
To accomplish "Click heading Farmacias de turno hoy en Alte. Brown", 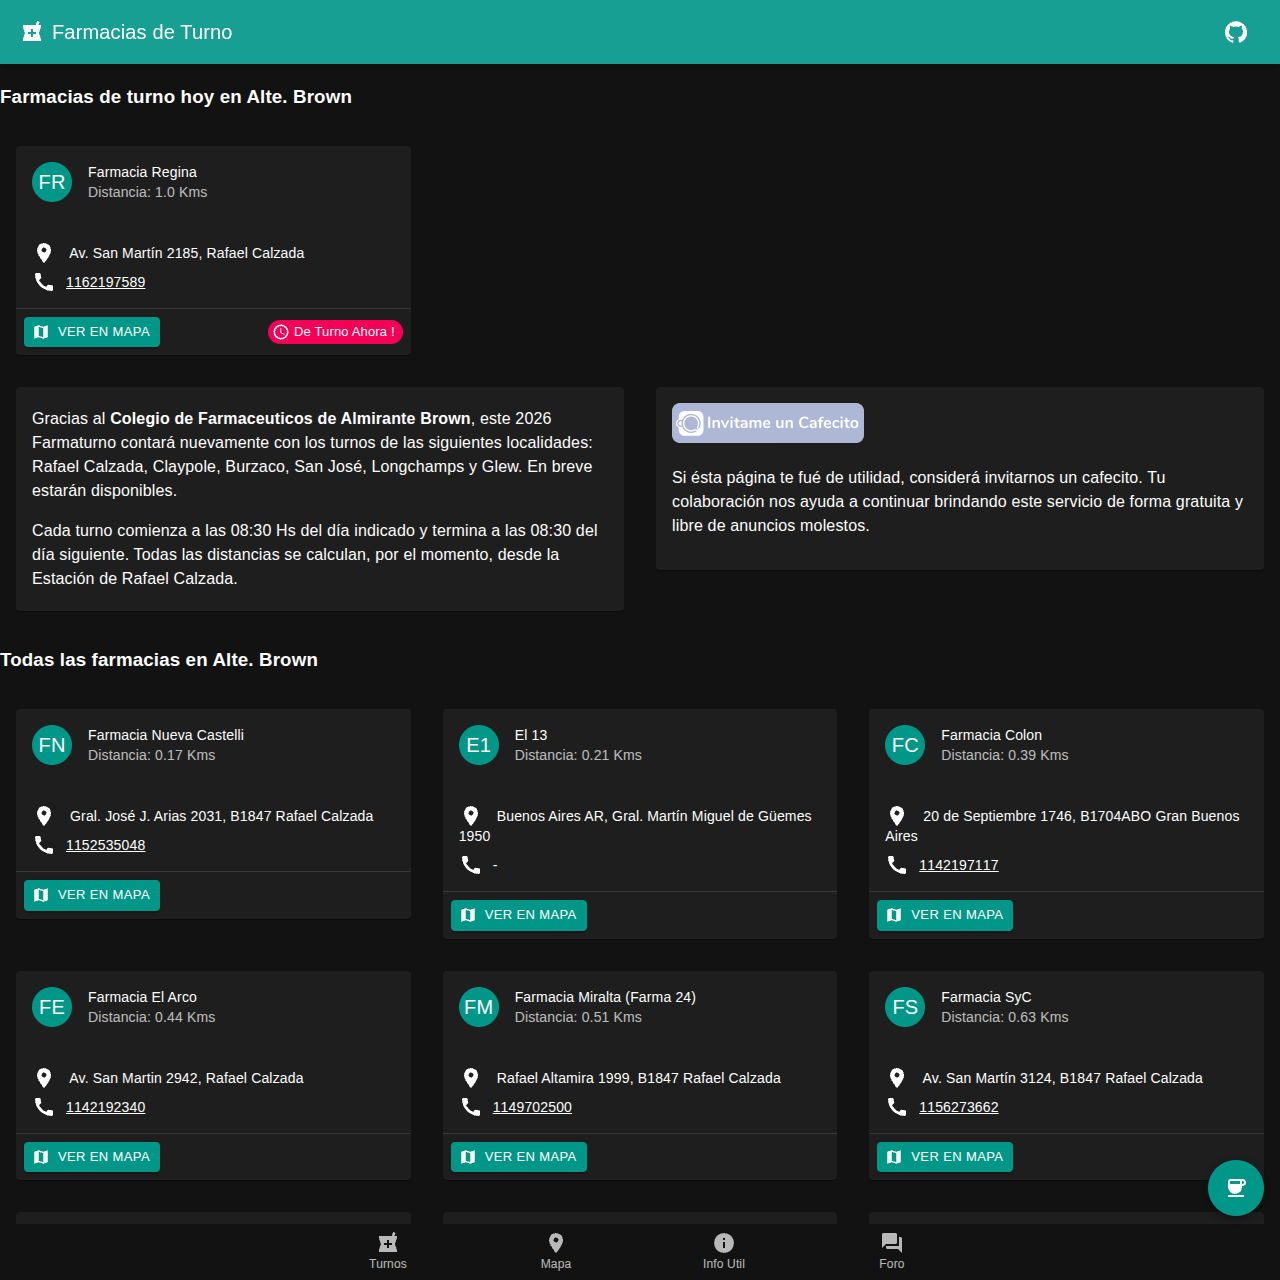I will (x=176, y=97).
